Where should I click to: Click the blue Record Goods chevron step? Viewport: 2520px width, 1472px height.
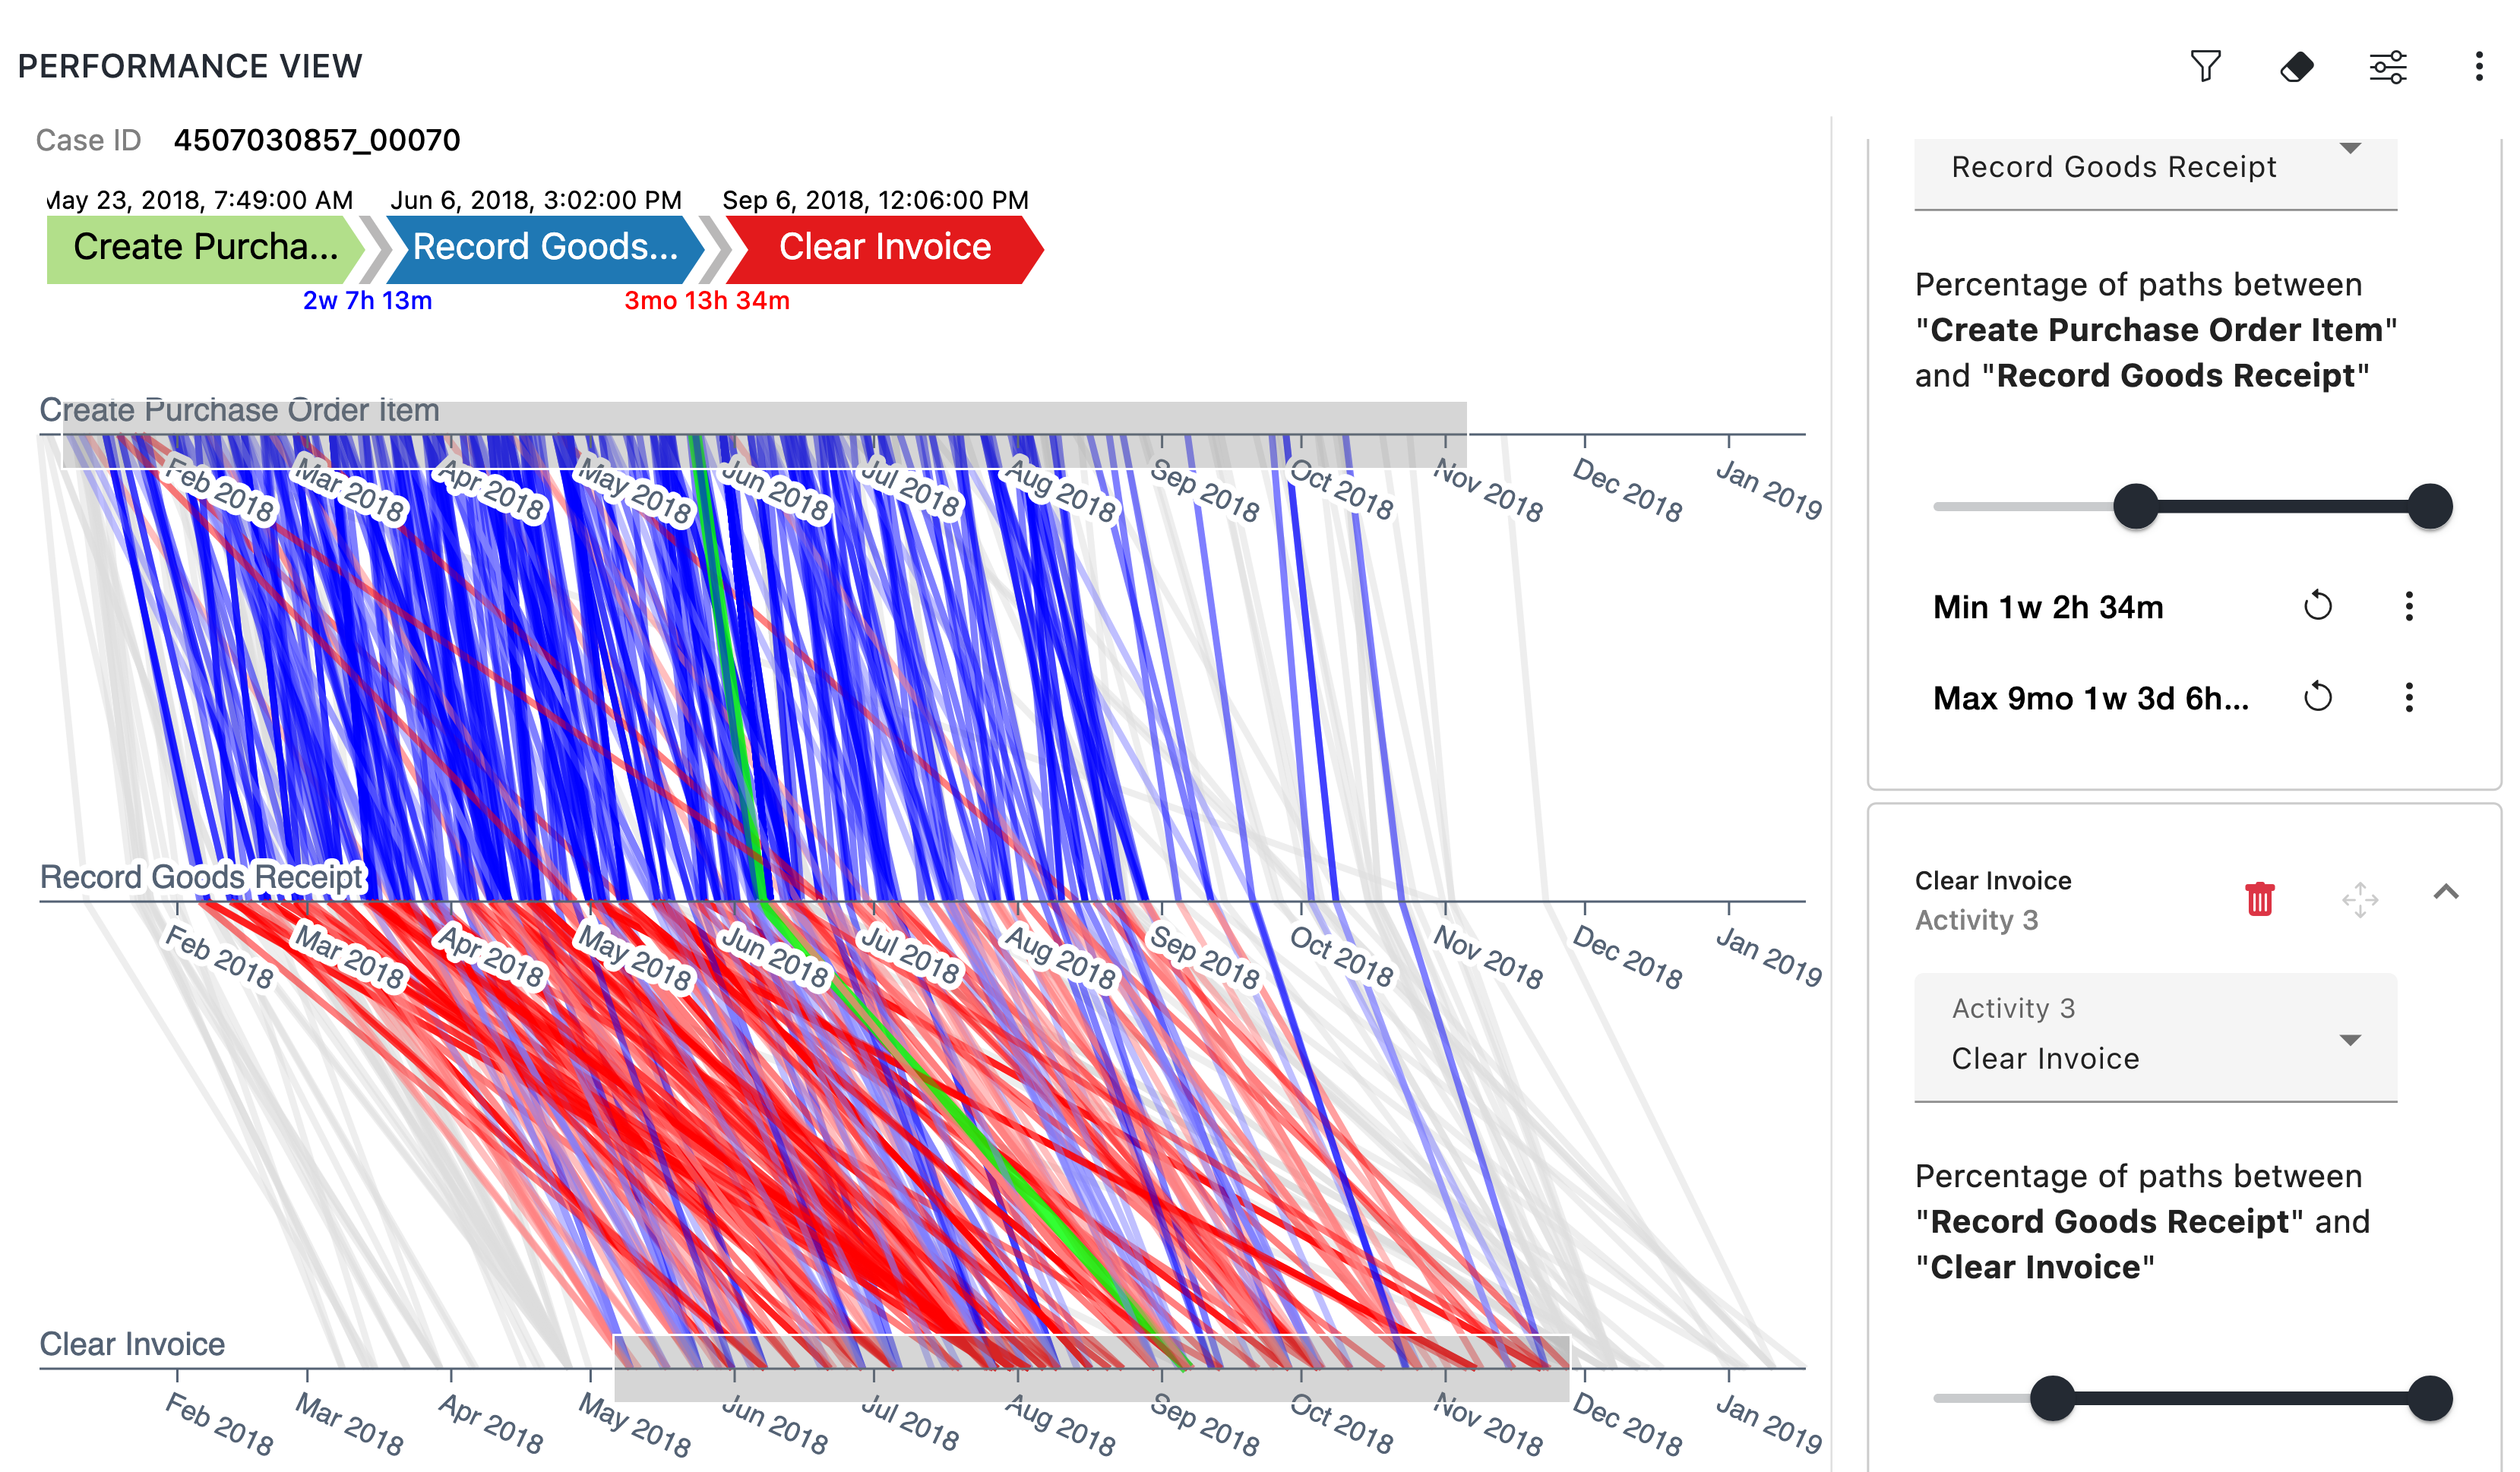pyautogui.click(x=545, y=247)
